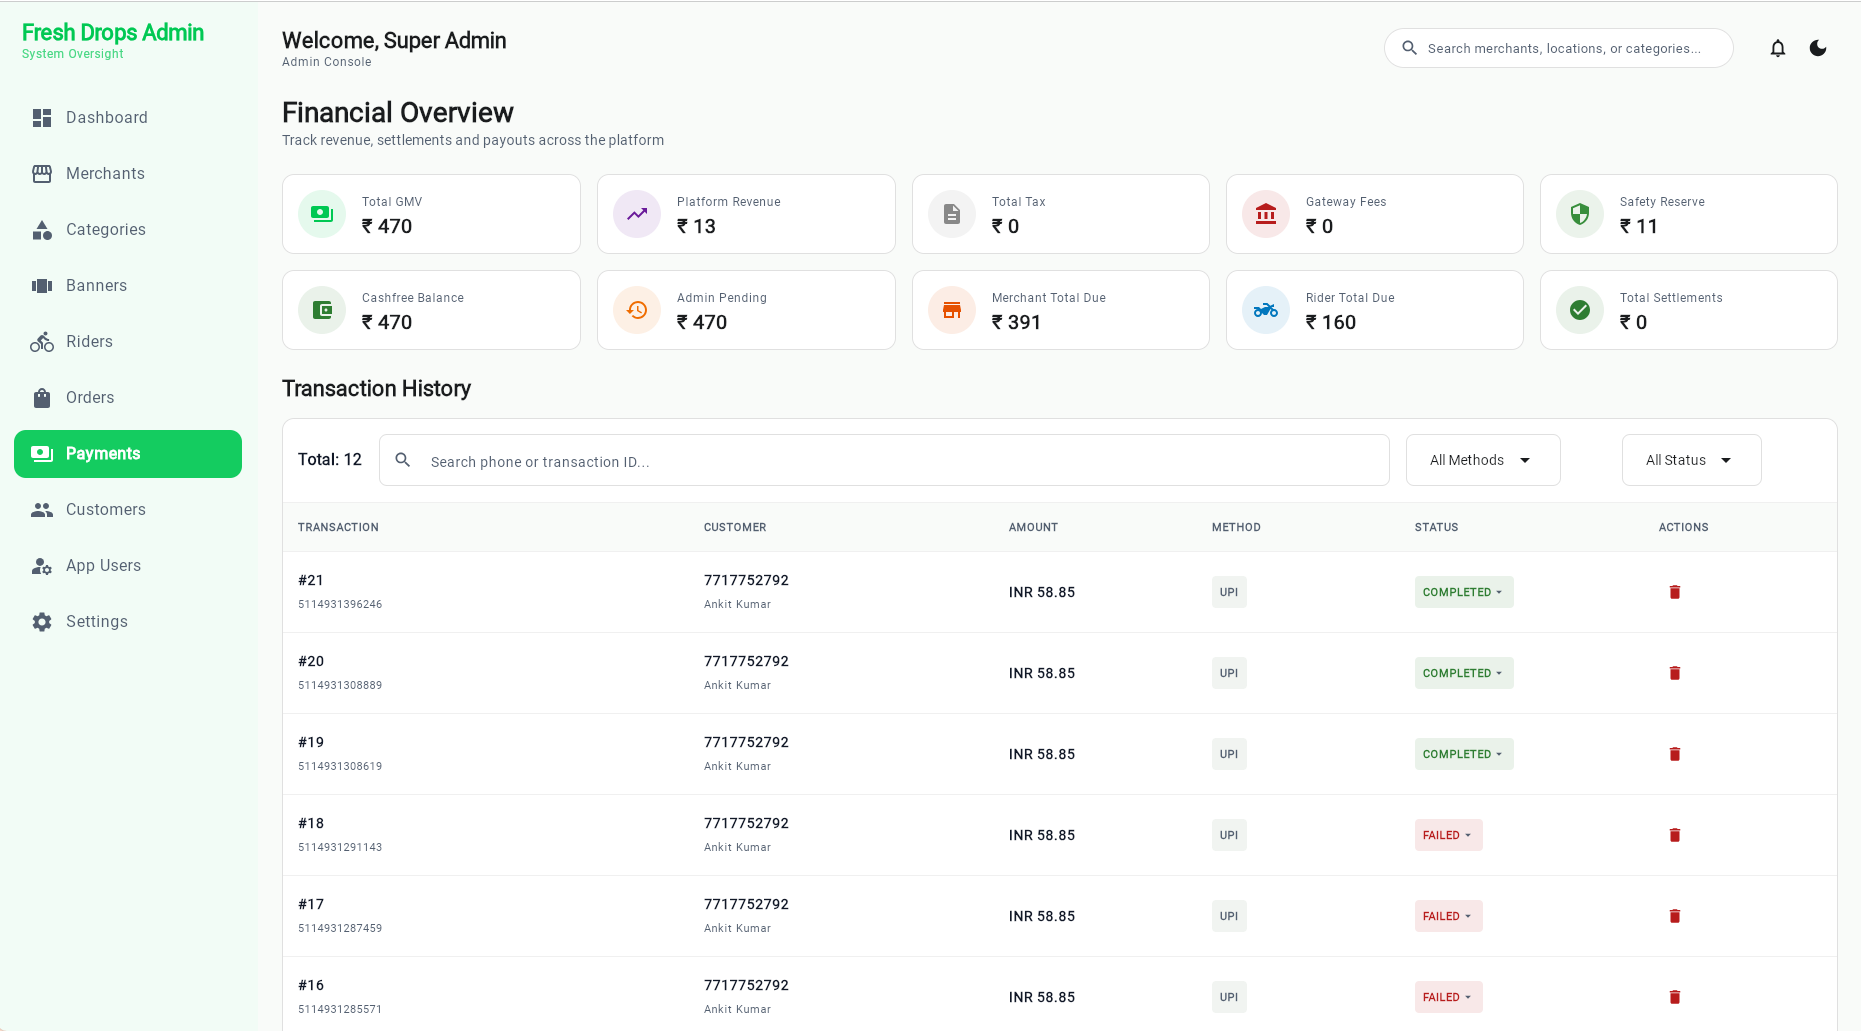Open Settings from the sidebar
Image resolution: width=1861 pixels, height=1031 pixels.
[x=128, y=622]
